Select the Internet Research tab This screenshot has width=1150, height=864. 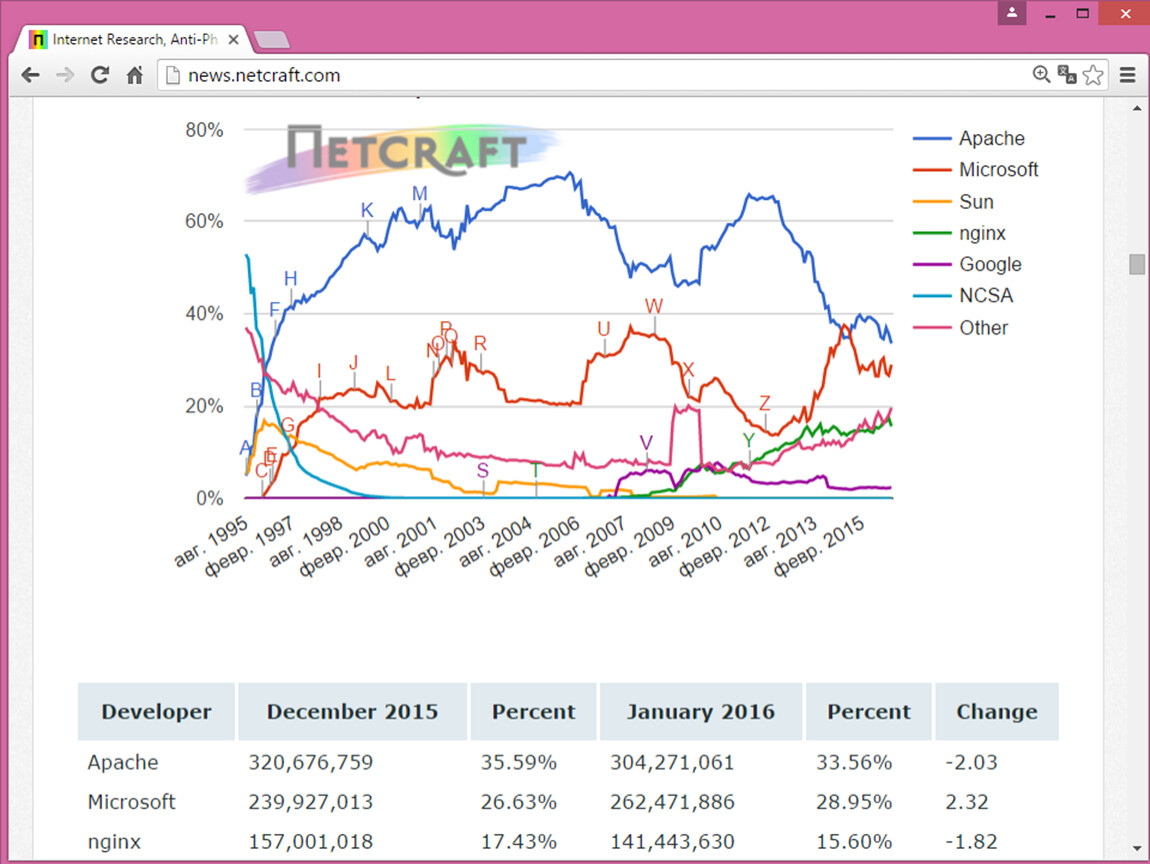pyautogui.click(x=130, y=40)
